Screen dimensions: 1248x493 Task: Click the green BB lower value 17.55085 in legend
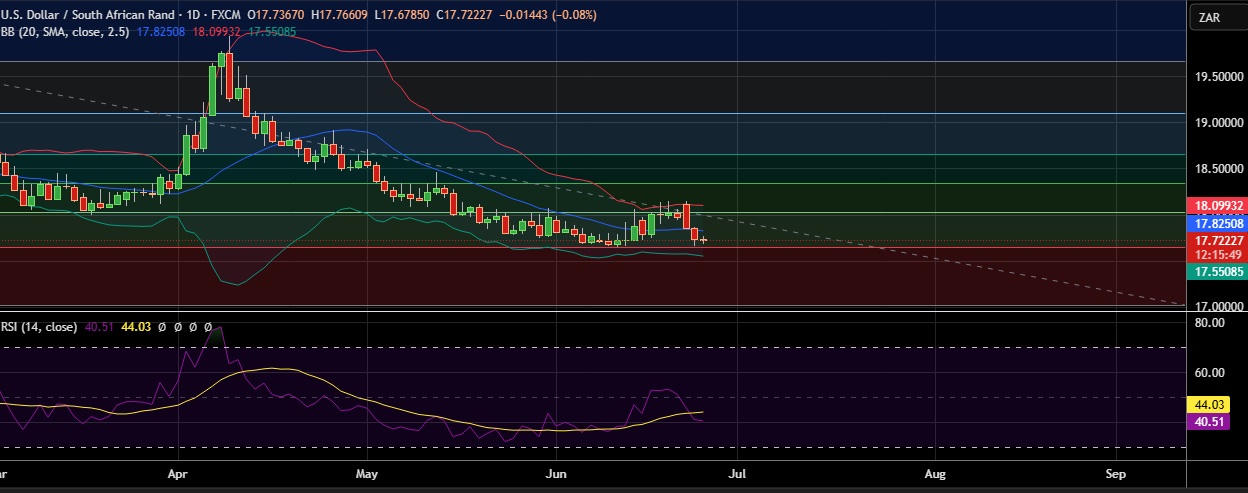(x=270, y=32)
